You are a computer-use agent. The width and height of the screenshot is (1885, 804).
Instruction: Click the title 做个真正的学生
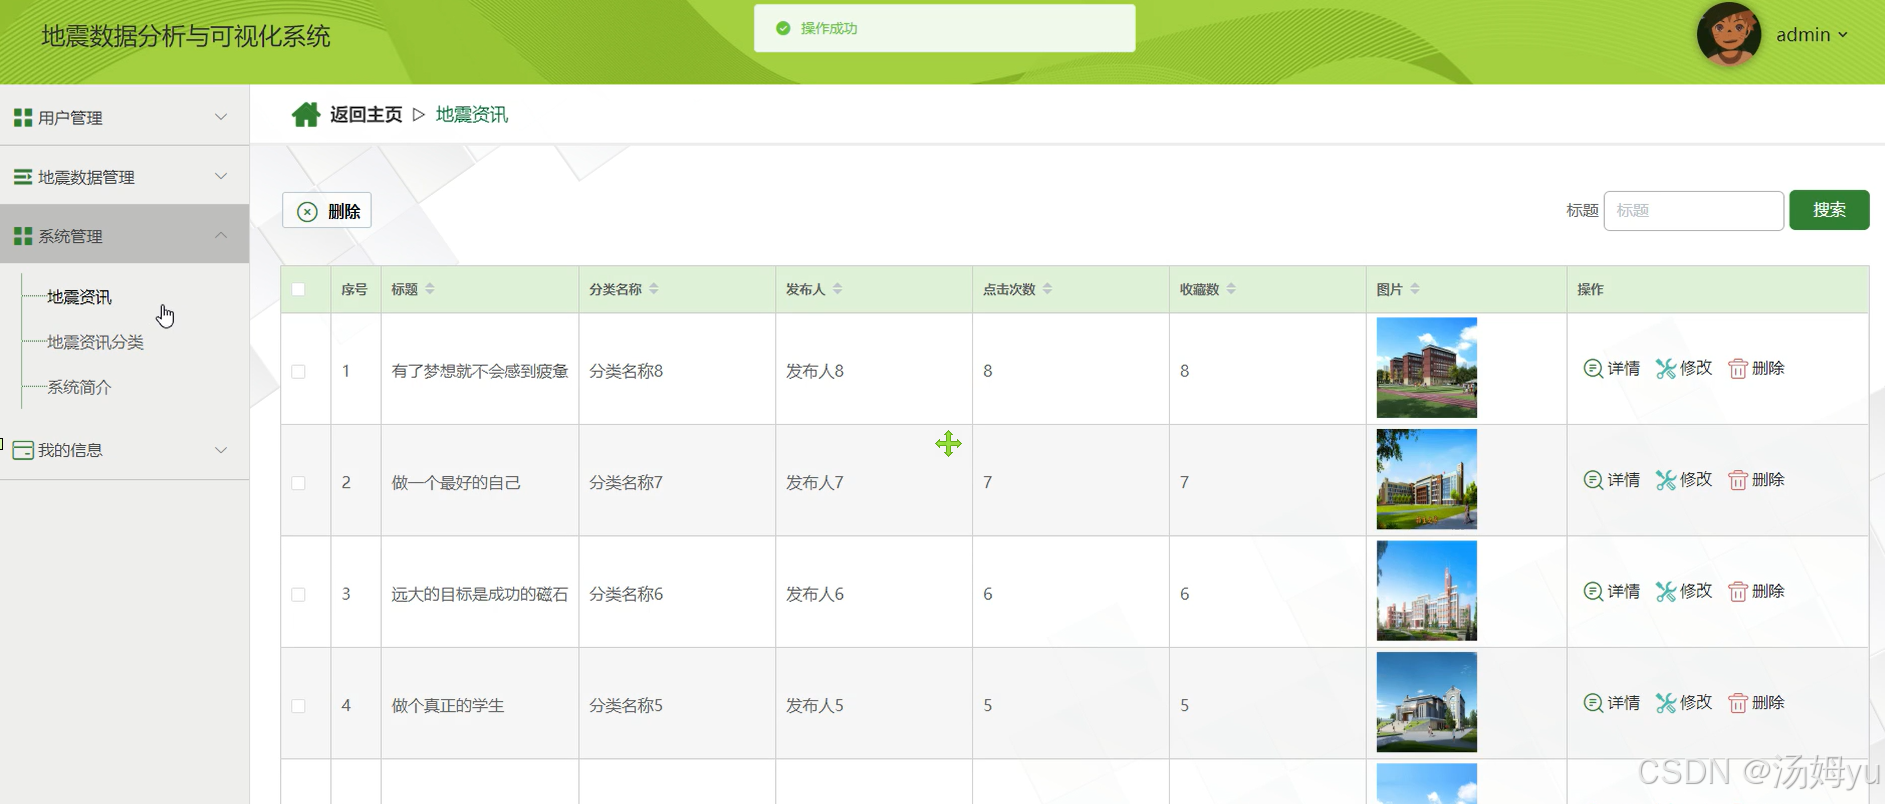[x=448, y=706]
